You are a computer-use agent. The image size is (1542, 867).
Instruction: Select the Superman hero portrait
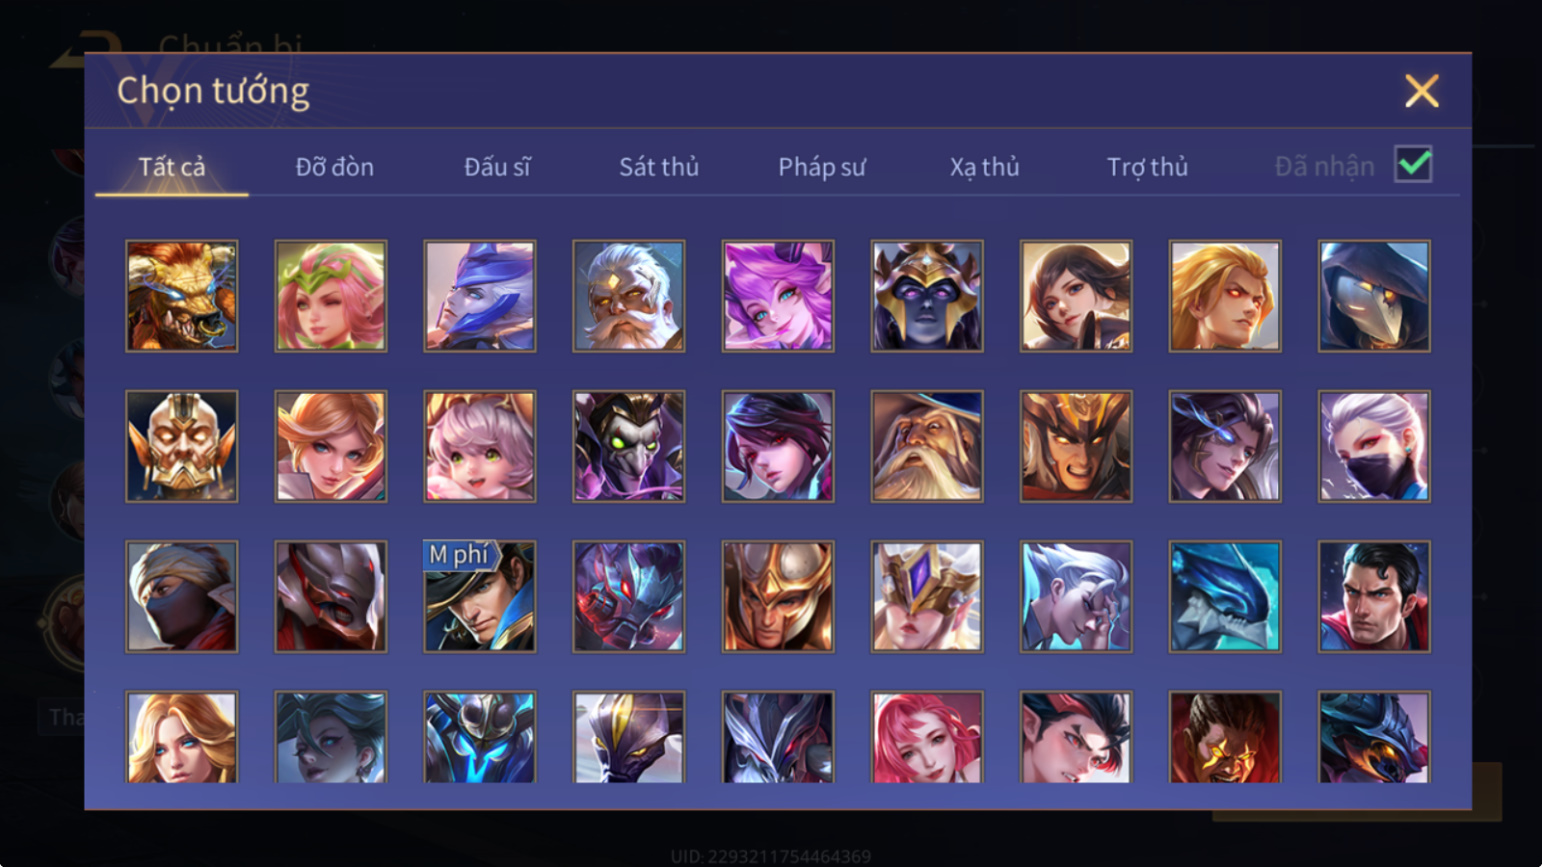(x=1374, y=597)
